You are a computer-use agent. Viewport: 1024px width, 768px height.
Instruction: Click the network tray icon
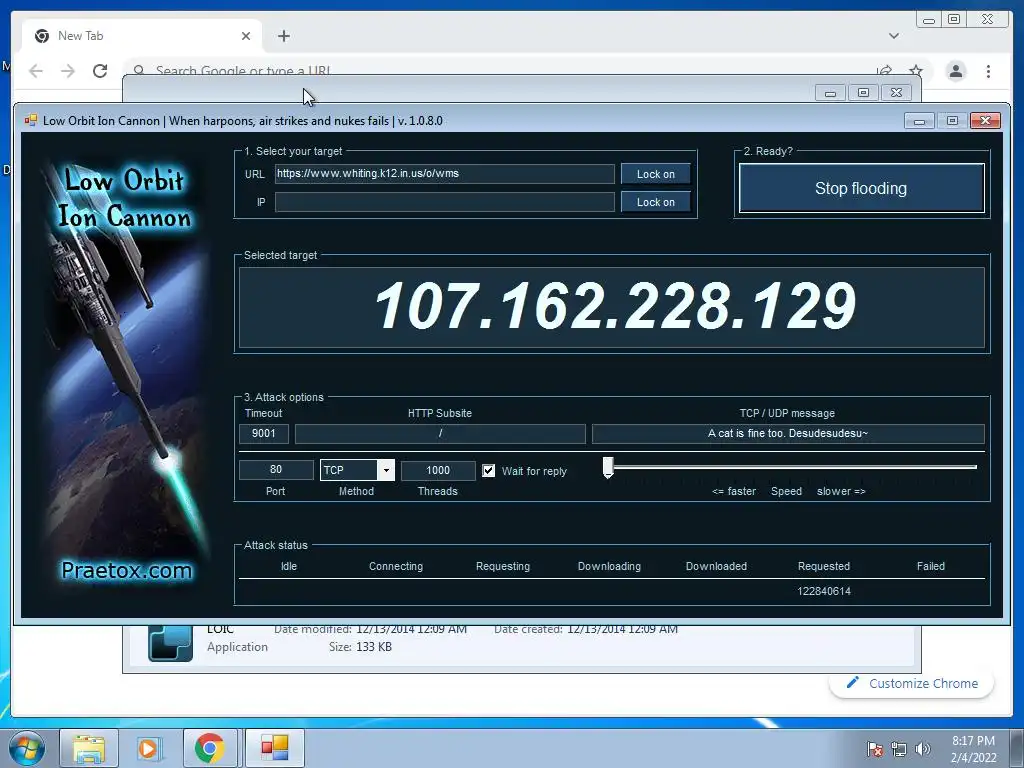899,749
